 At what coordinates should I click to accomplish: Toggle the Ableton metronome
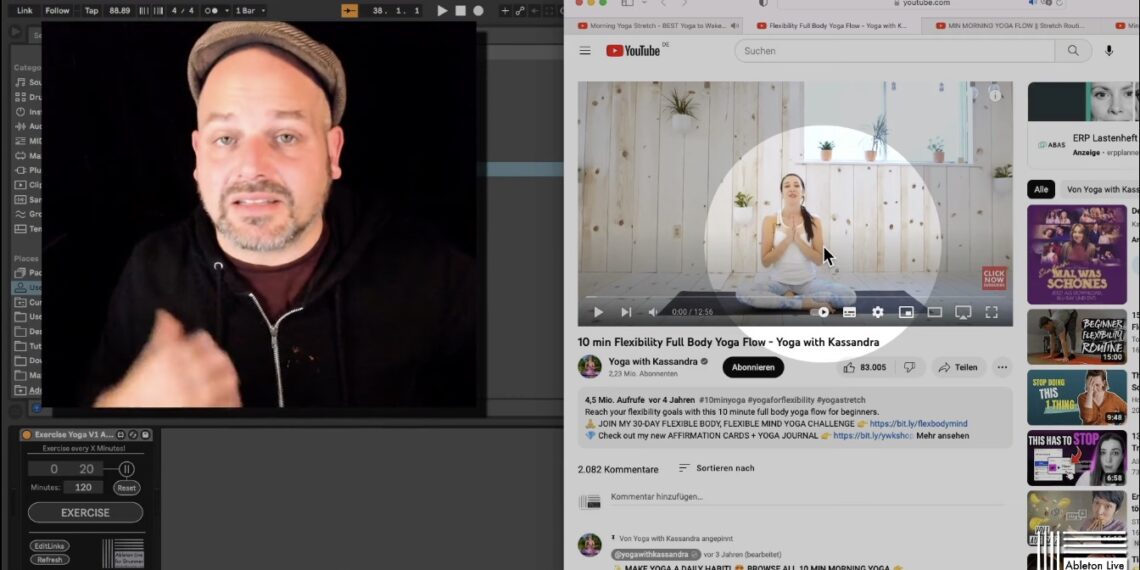pyautogui.click(x=211, y=11)
